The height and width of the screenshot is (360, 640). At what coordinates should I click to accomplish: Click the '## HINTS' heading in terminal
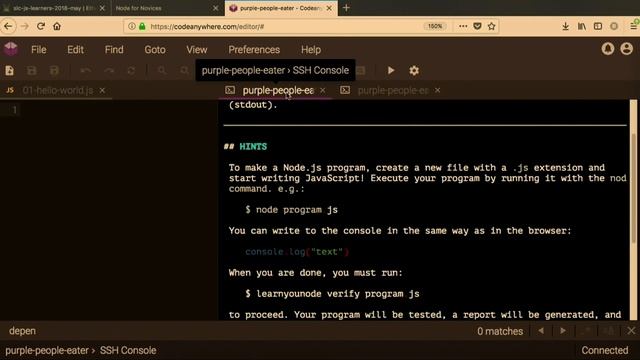click(245, 147)
